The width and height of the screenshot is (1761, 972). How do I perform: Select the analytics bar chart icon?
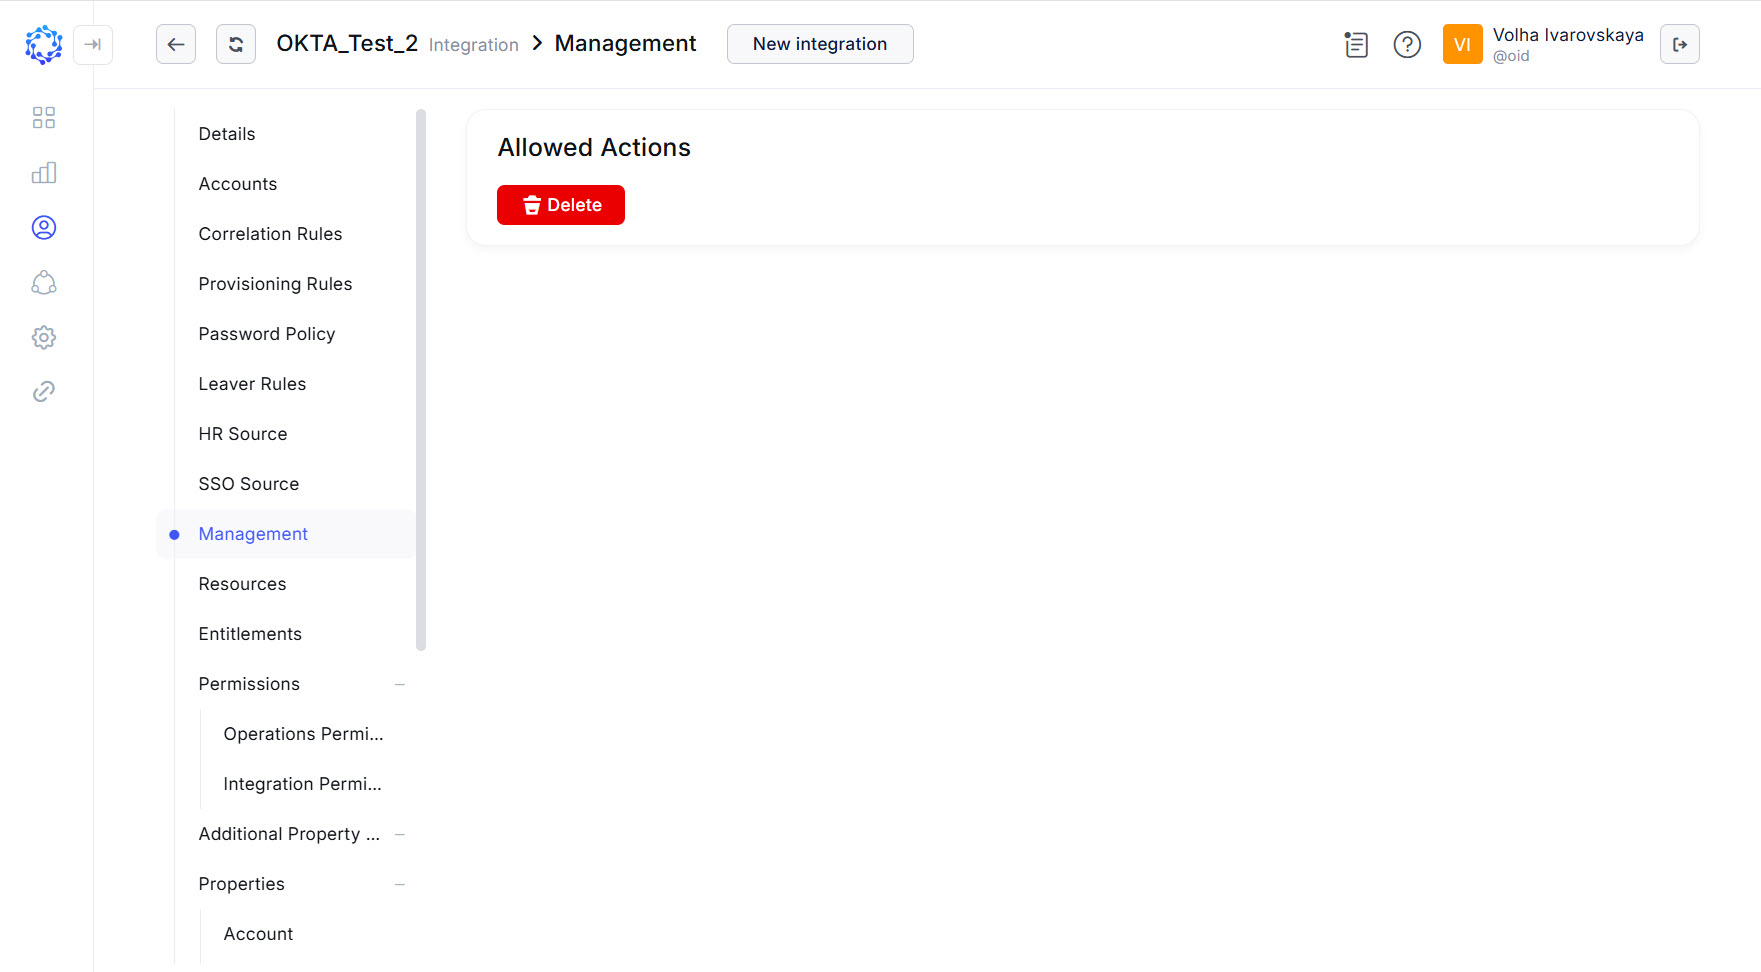pos(43,172)
